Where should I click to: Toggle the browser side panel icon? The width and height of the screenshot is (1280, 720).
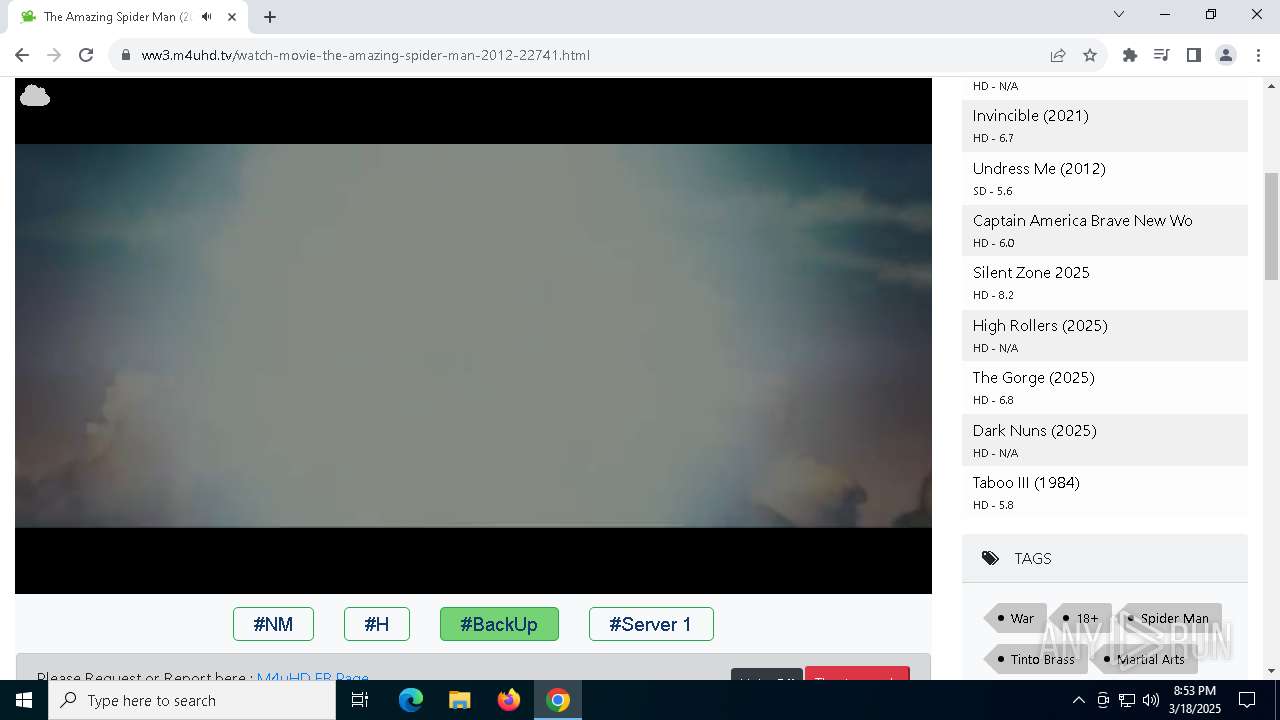point(1194,55)
